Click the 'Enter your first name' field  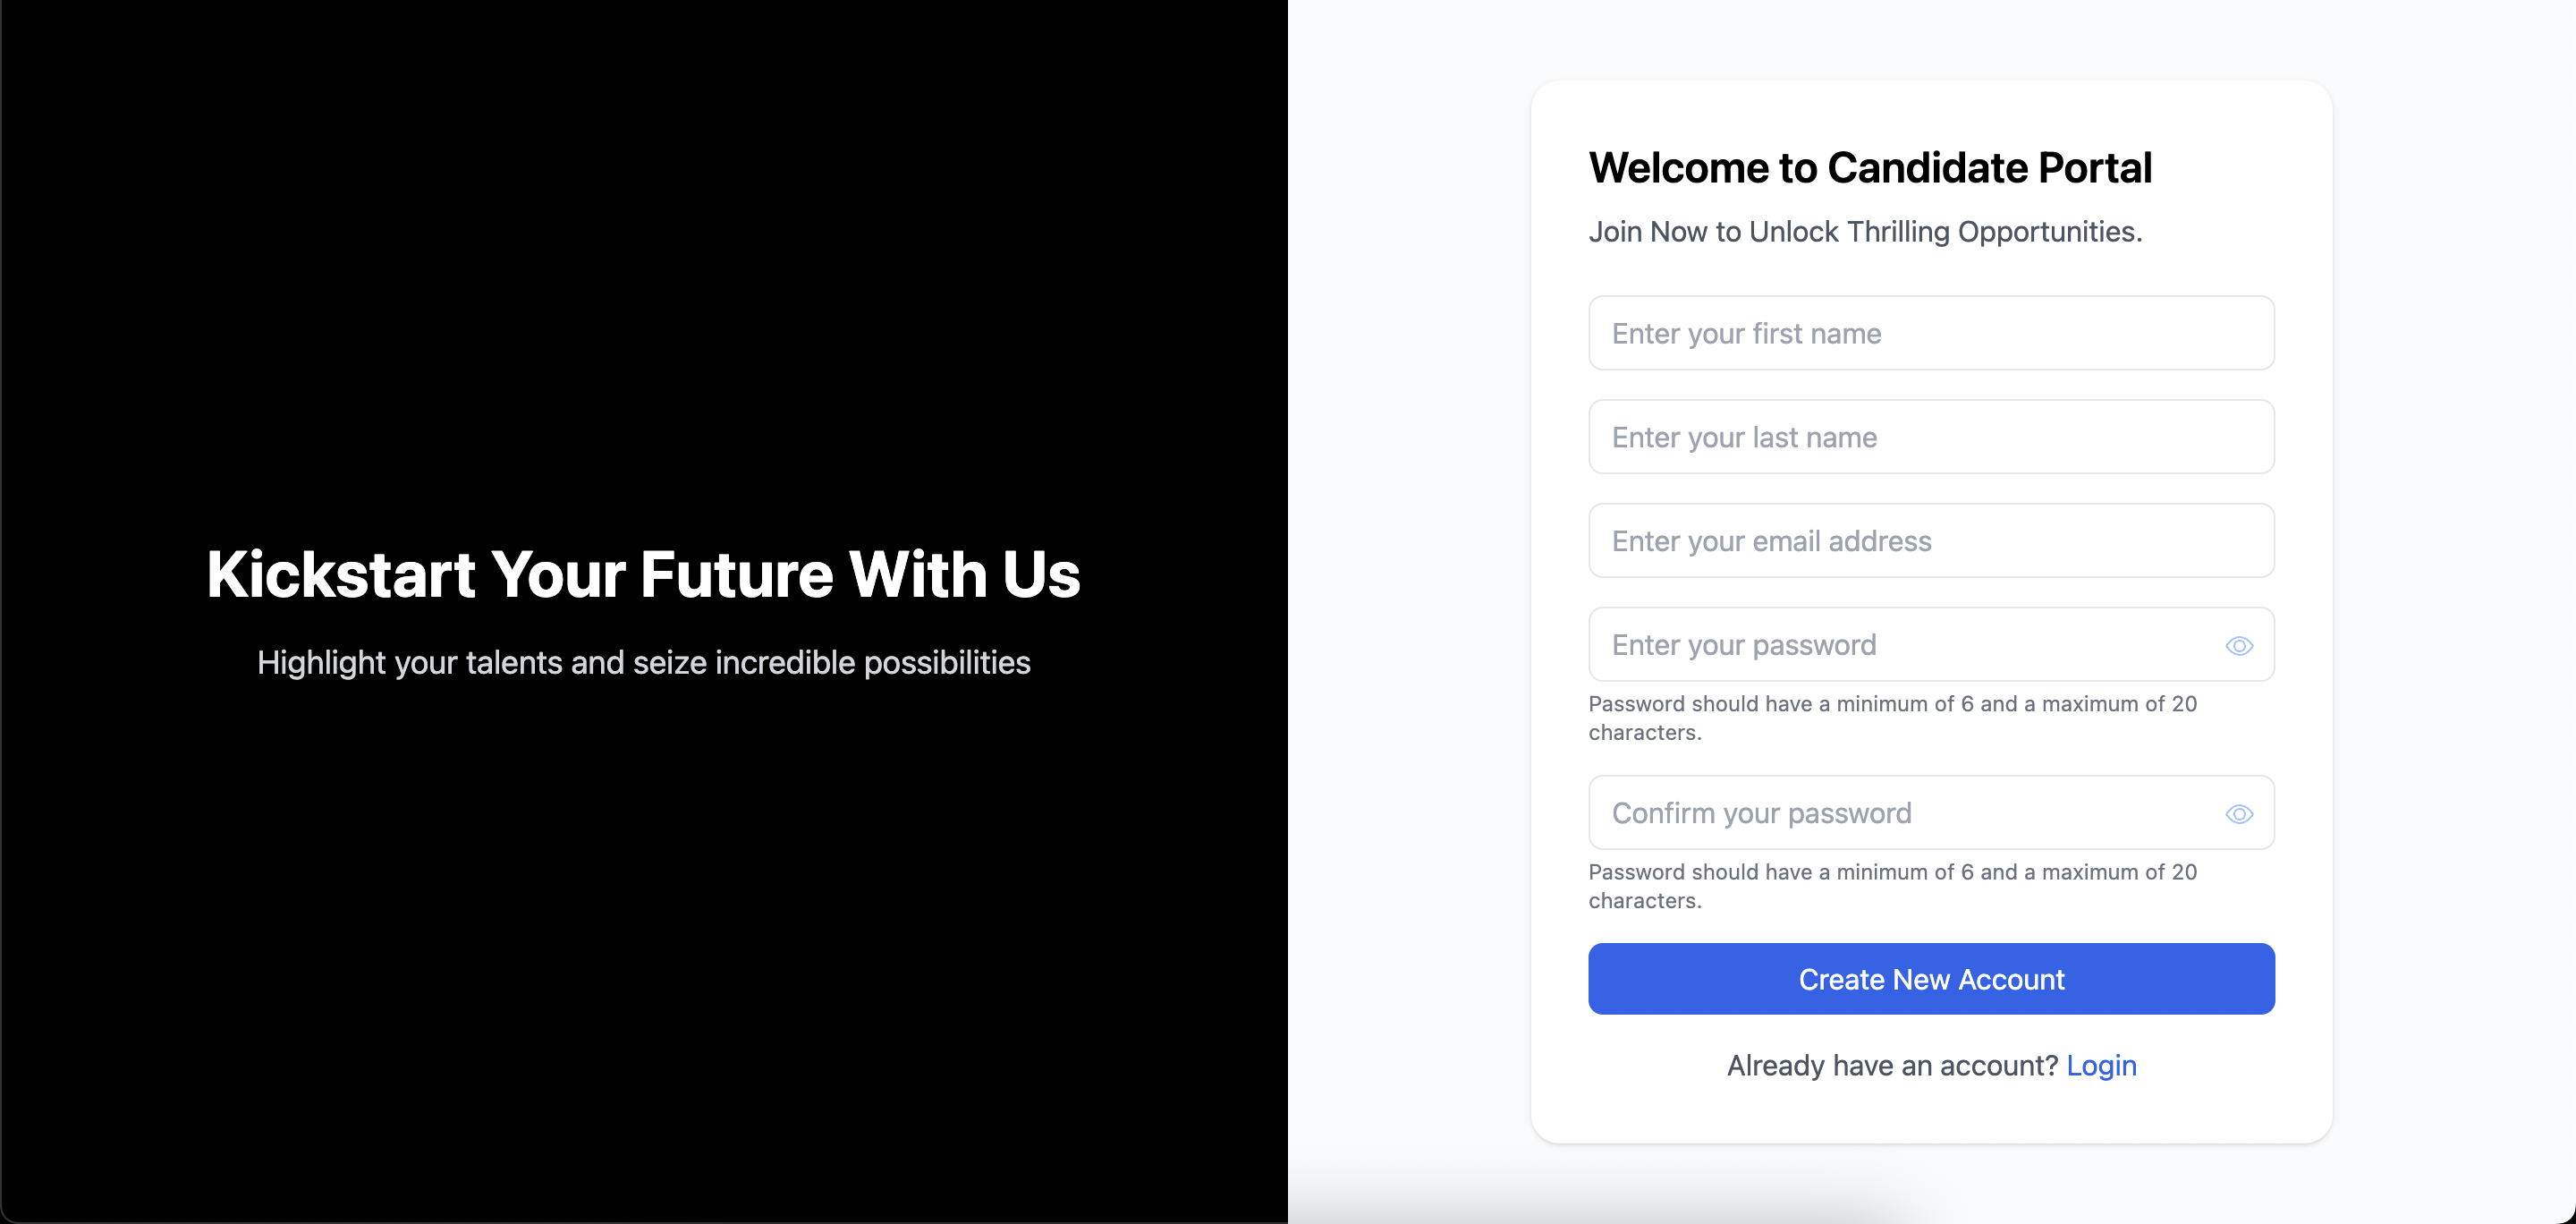pyautogui.click(x=1930, y=333)
